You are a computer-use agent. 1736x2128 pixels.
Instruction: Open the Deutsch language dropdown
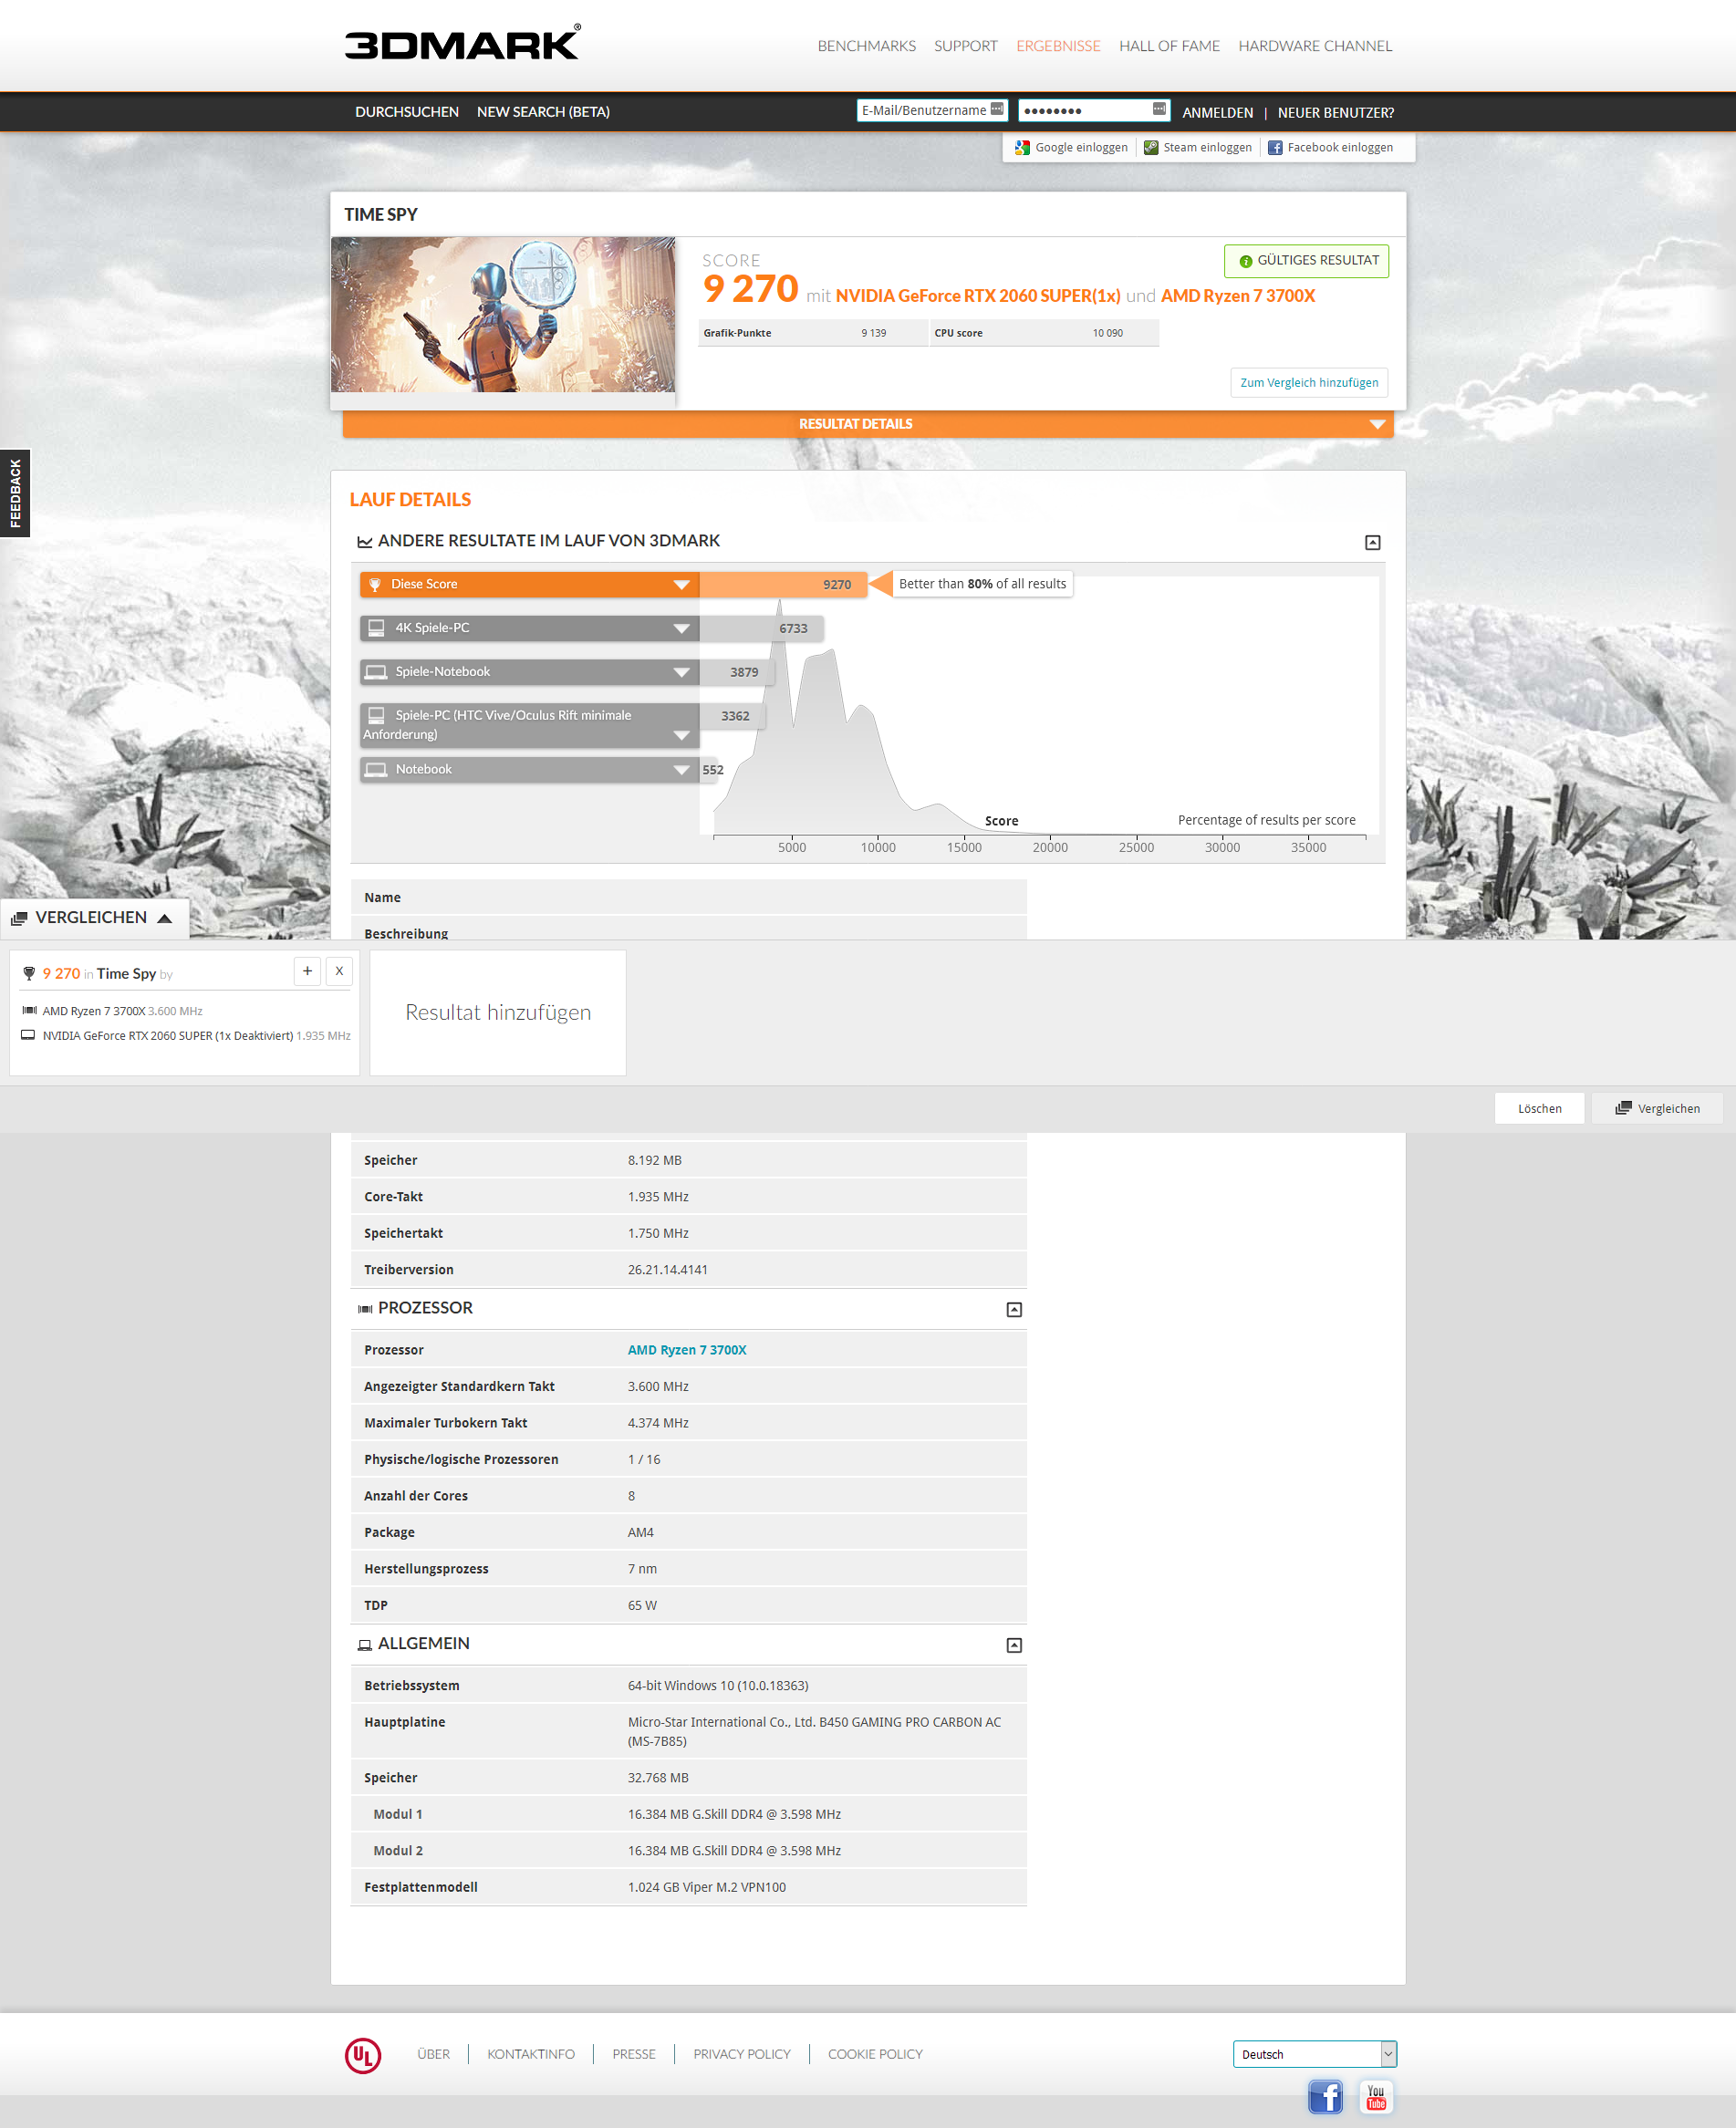pyautogui.click(x=1314, y=2054)
